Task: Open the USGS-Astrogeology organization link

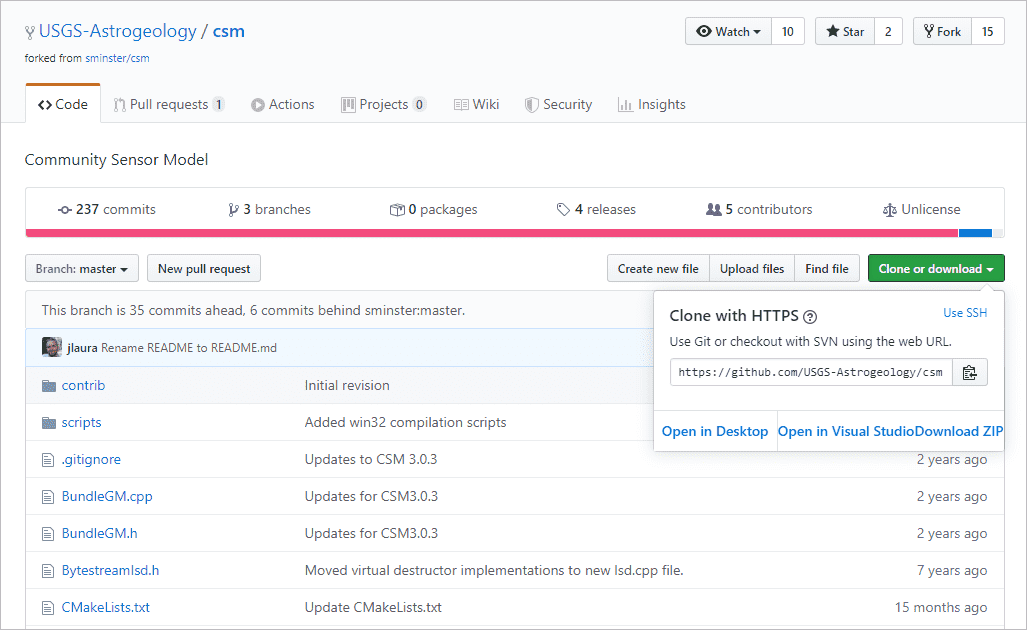Action: coord(118,31)
